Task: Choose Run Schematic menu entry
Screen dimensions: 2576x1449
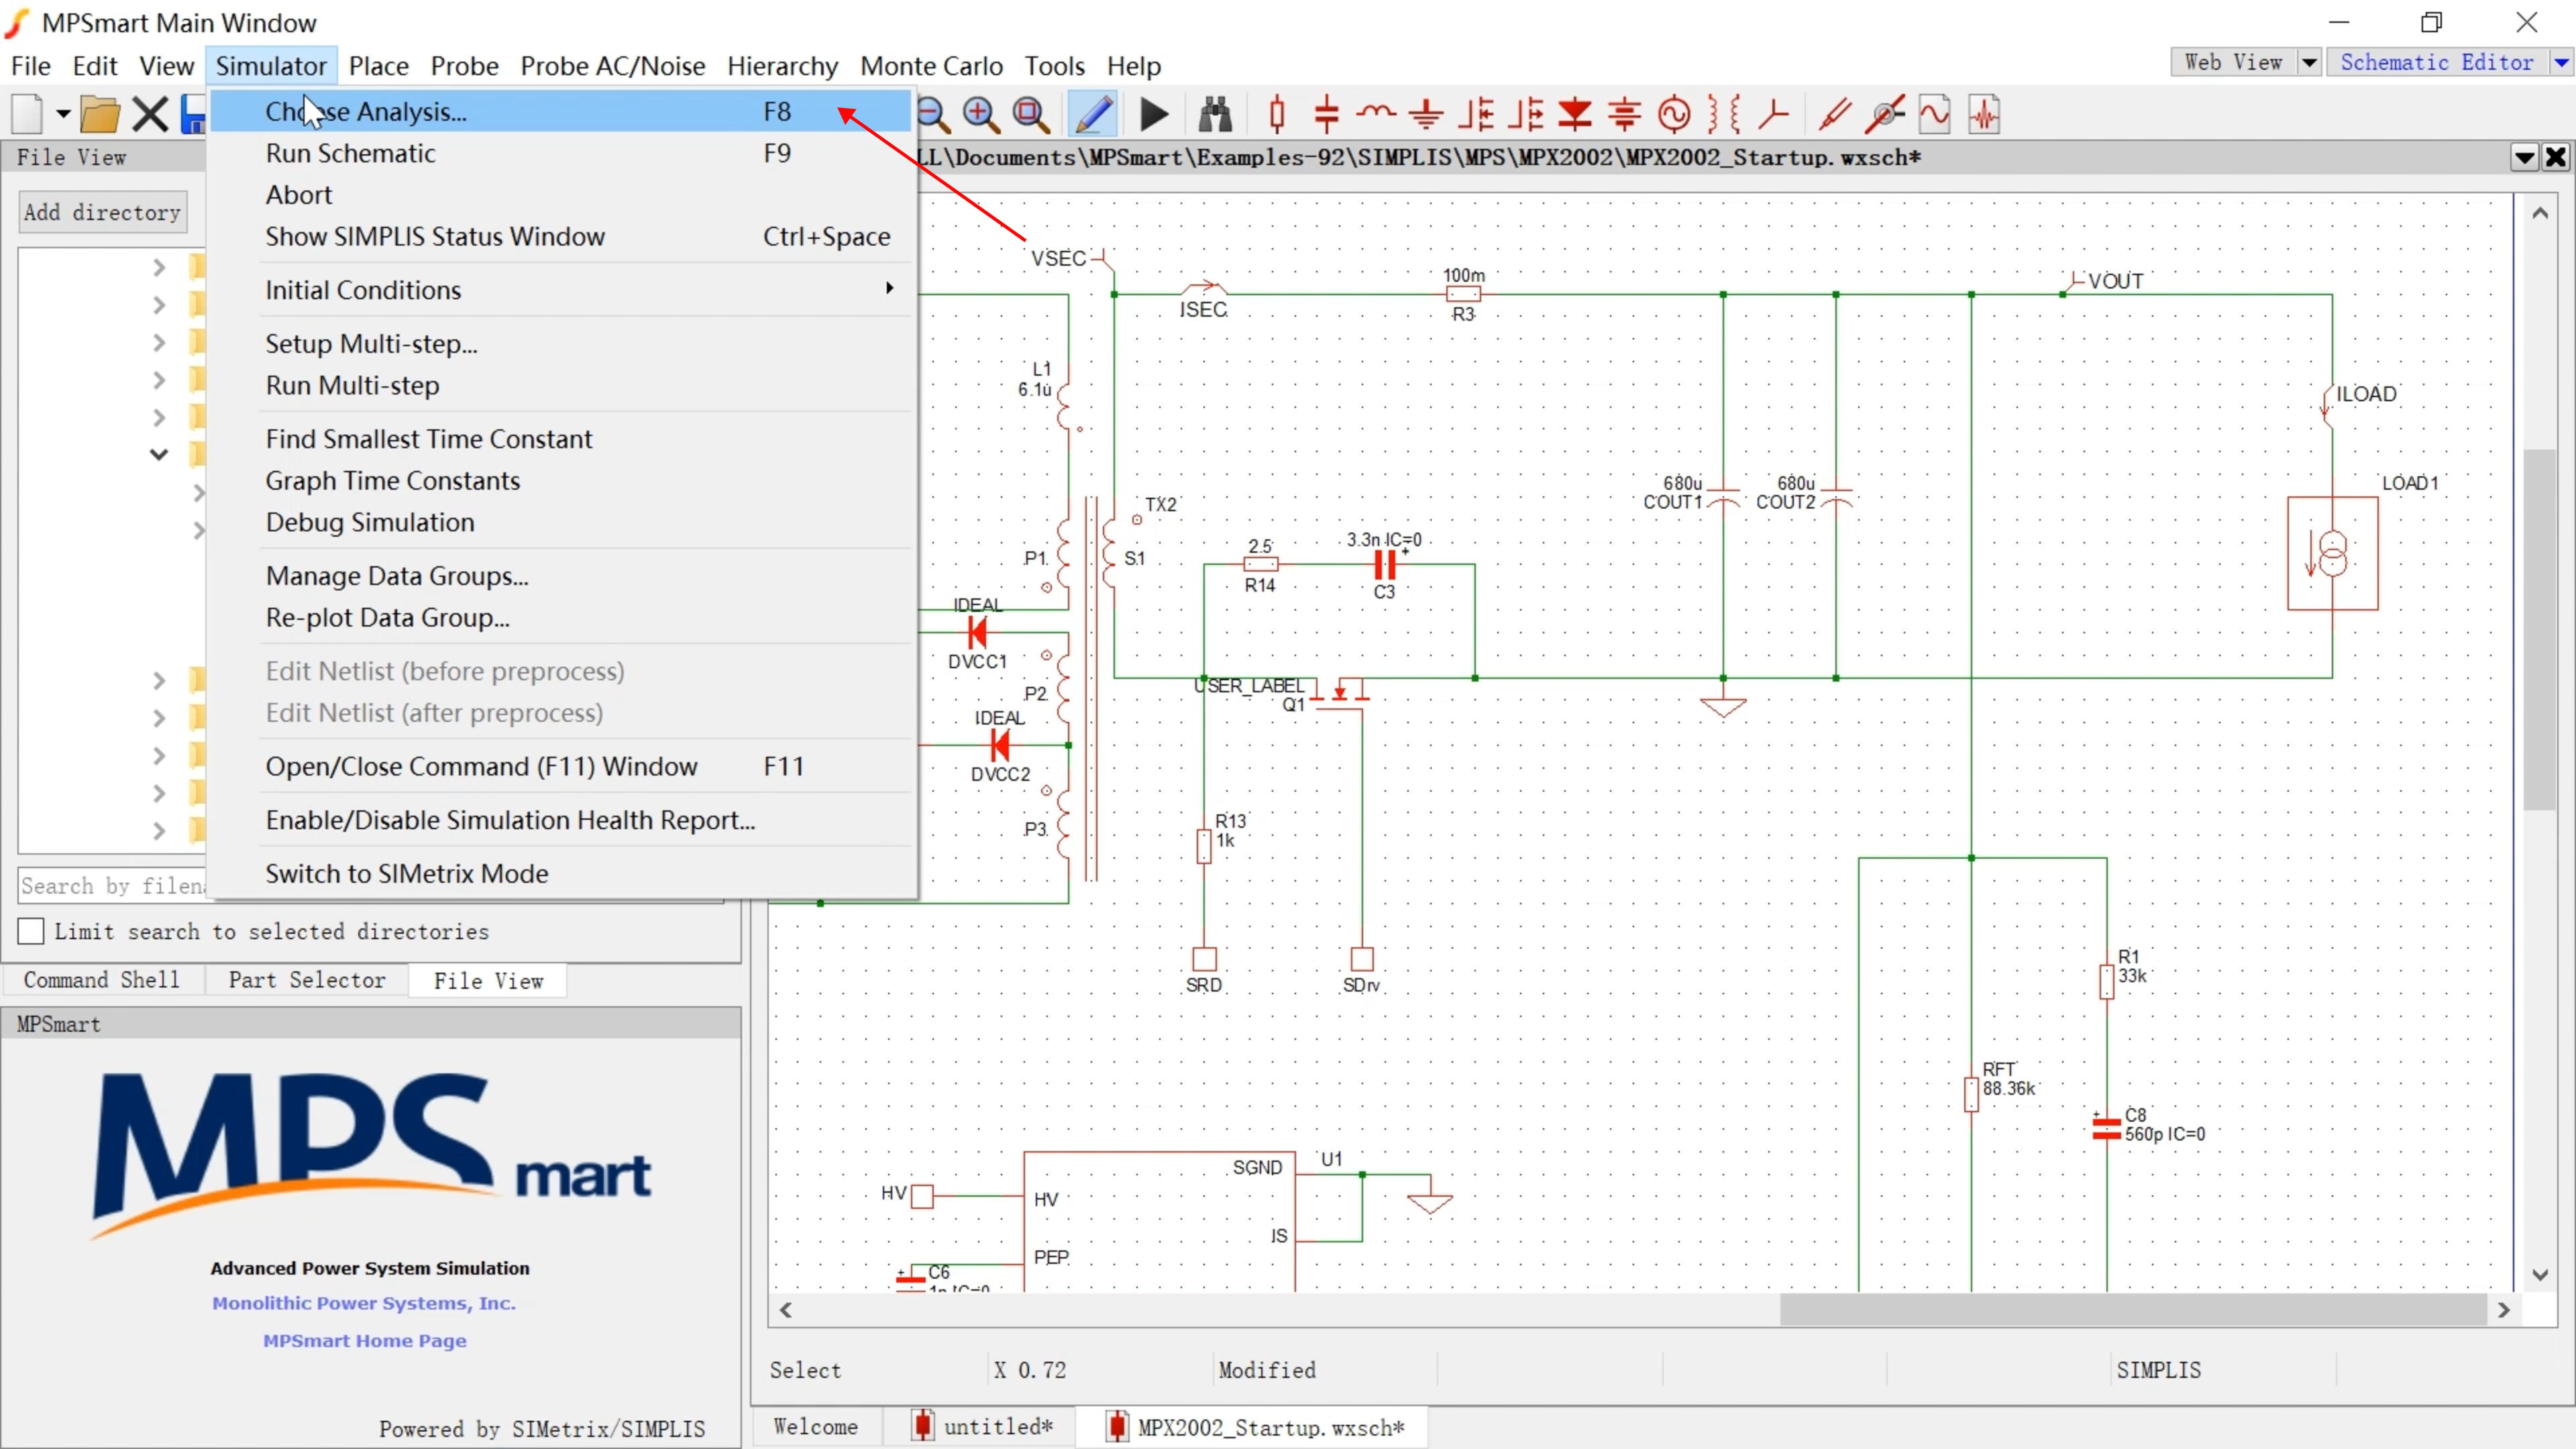Action: pos(350,153)
